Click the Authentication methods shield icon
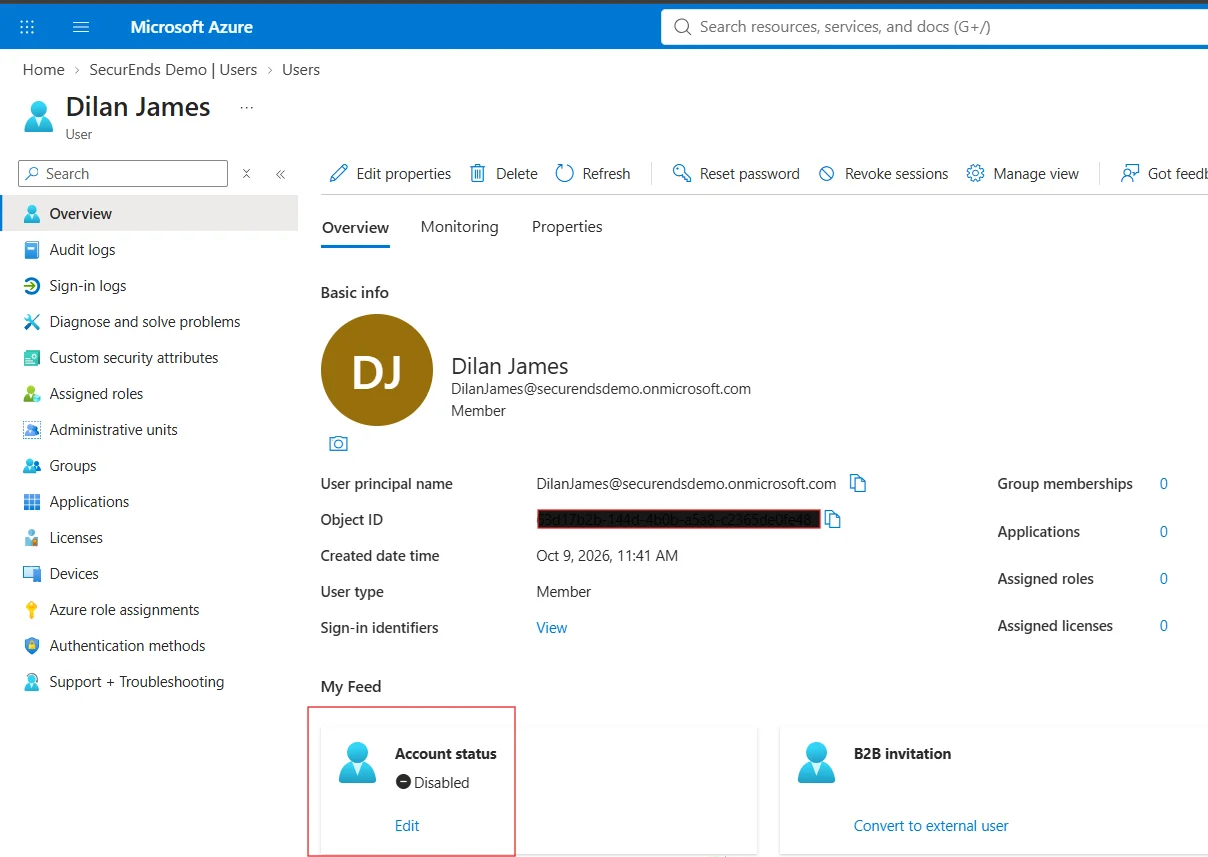Screen dimensions: 1208x857 [x=32, y=646]
